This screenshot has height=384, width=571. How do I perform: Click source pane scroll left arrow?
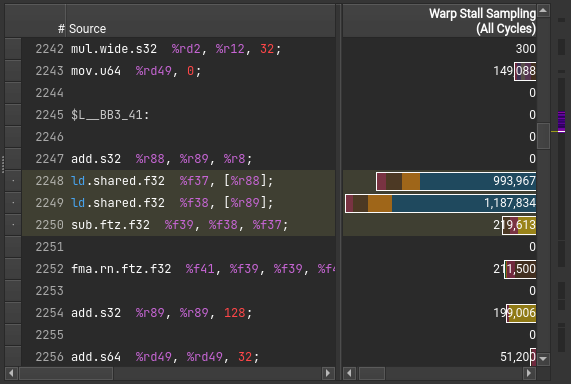11,373
